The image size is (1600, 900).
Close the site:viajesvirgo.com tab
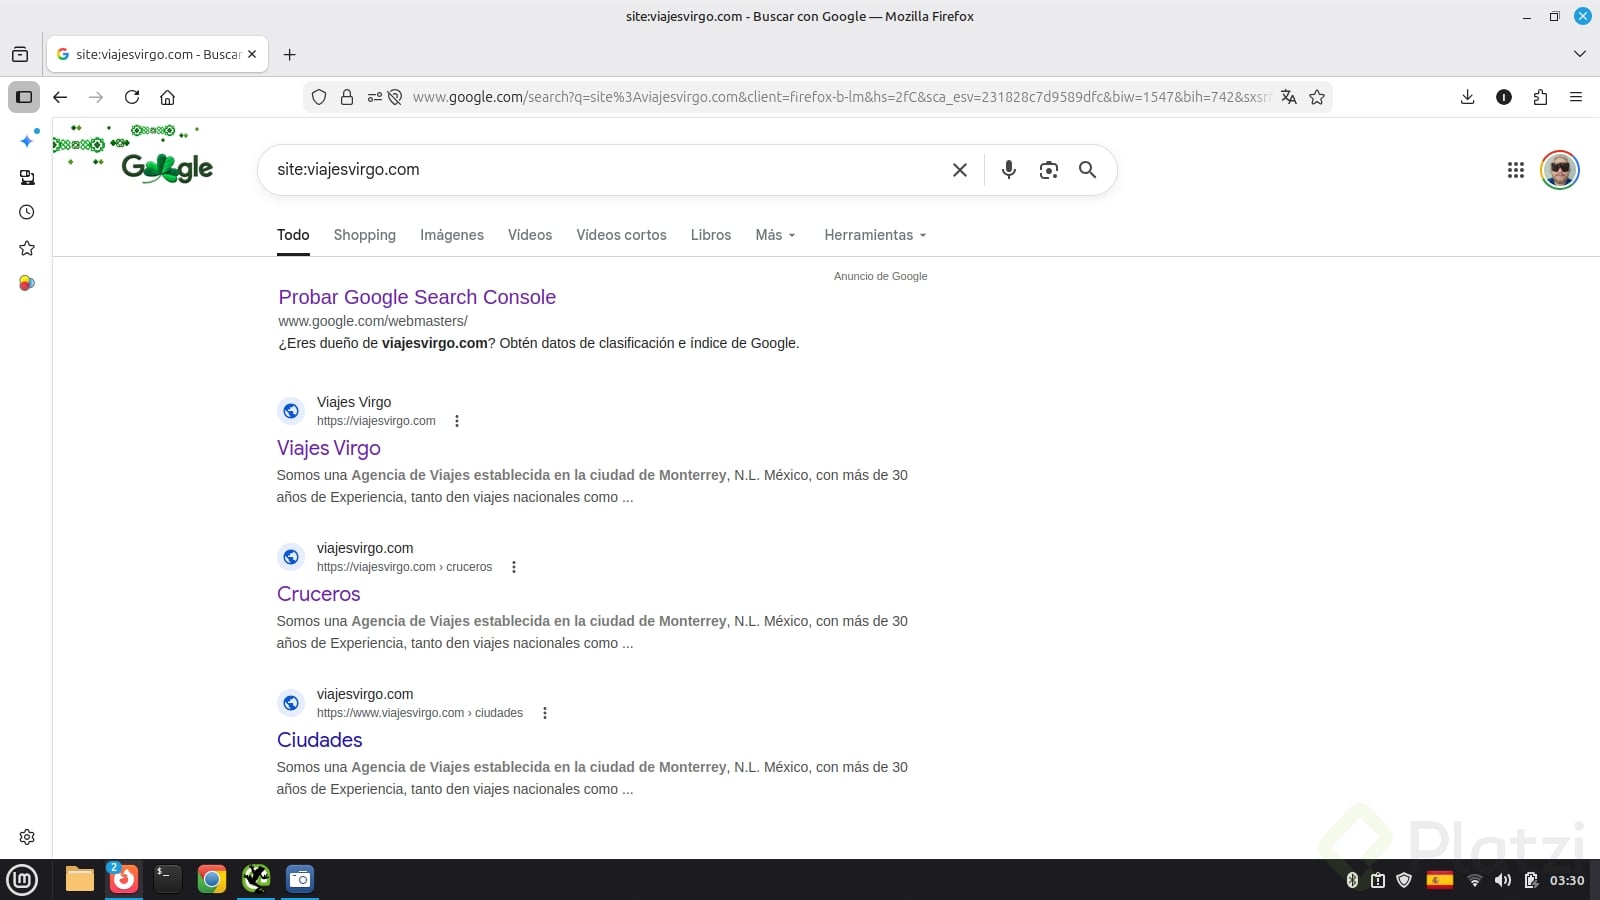point(252,54)
